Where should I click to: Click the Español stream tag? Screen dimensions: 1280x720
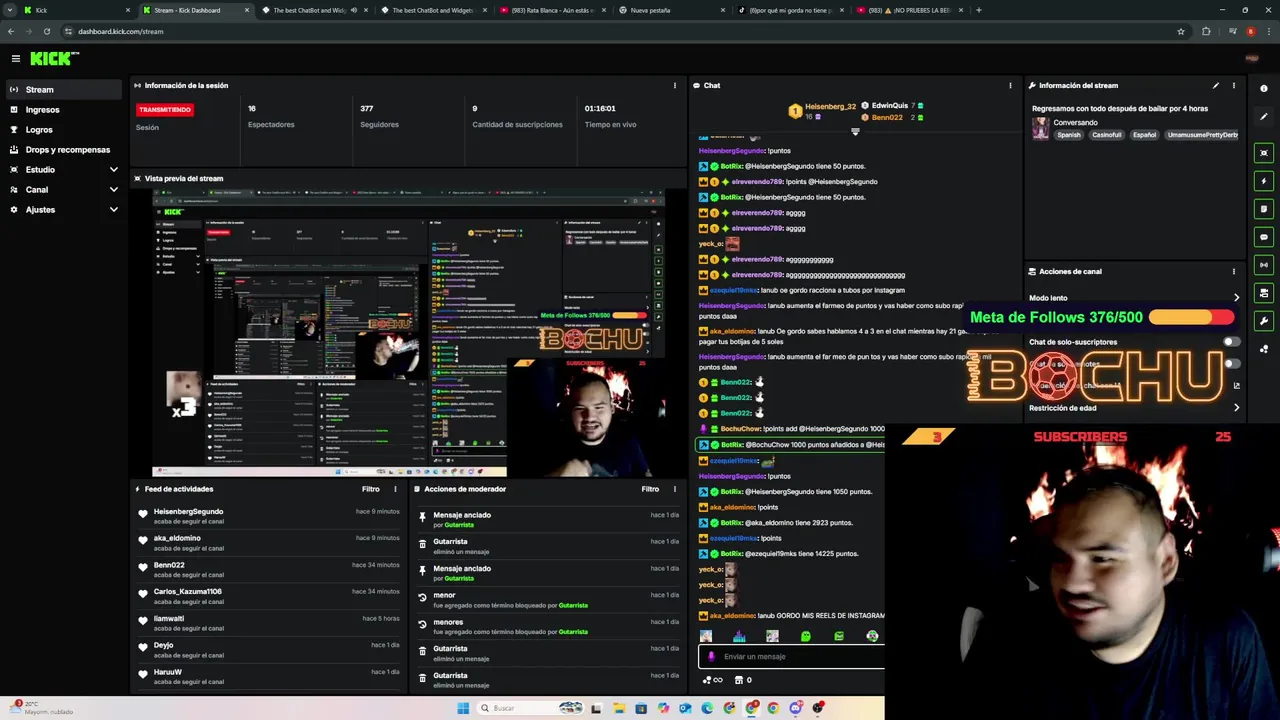[x=1144, y=135]
